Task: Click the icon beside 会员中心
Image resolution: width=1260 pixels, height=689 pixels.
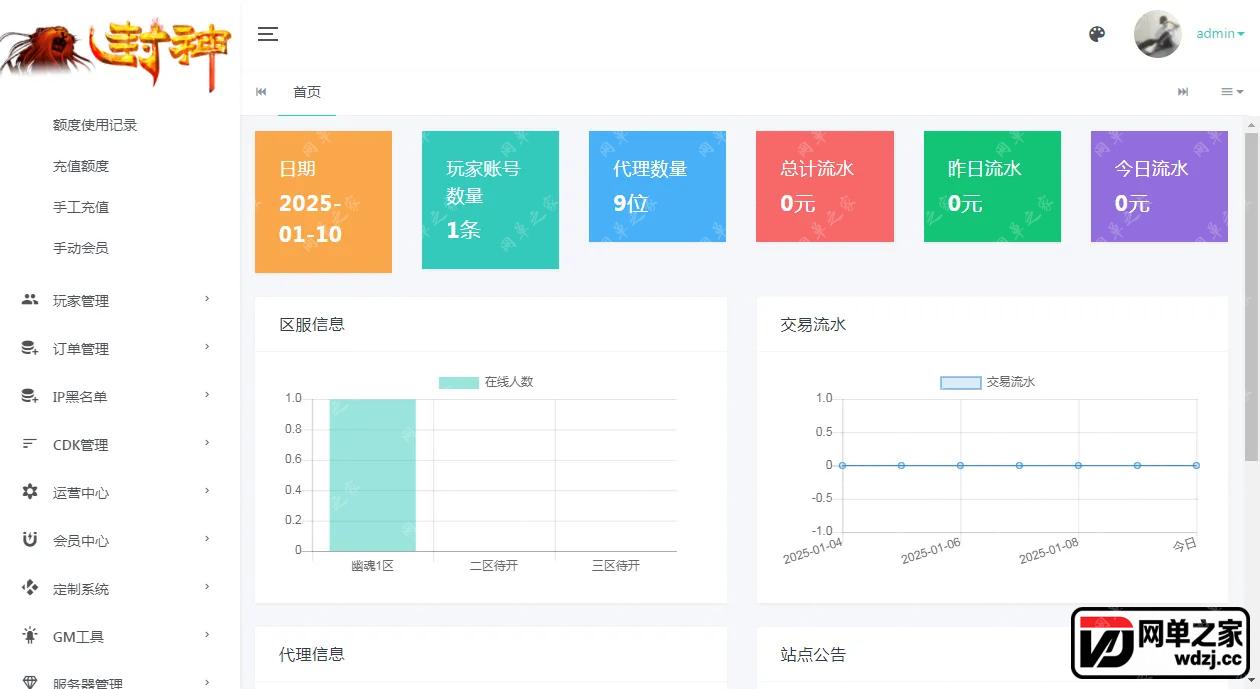Action: (x=30, y=540)
